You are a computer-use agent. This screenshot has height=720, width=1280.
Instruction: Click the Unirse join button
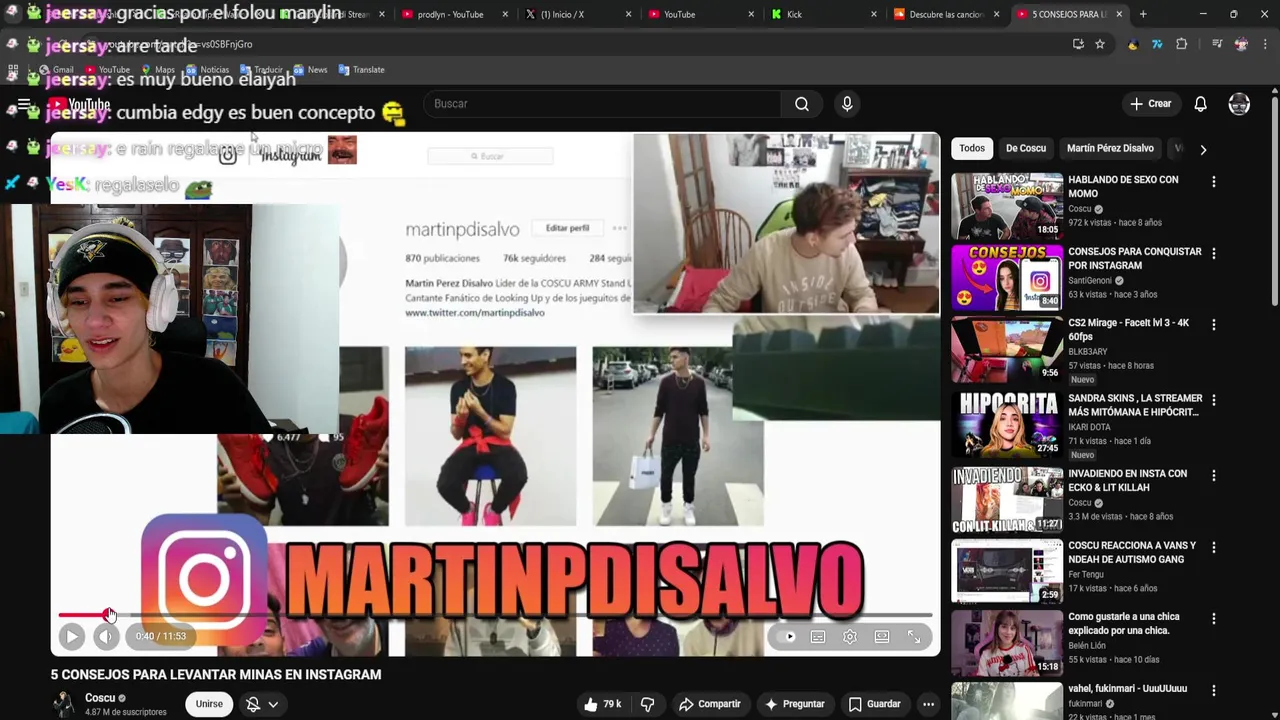(209, 704)
